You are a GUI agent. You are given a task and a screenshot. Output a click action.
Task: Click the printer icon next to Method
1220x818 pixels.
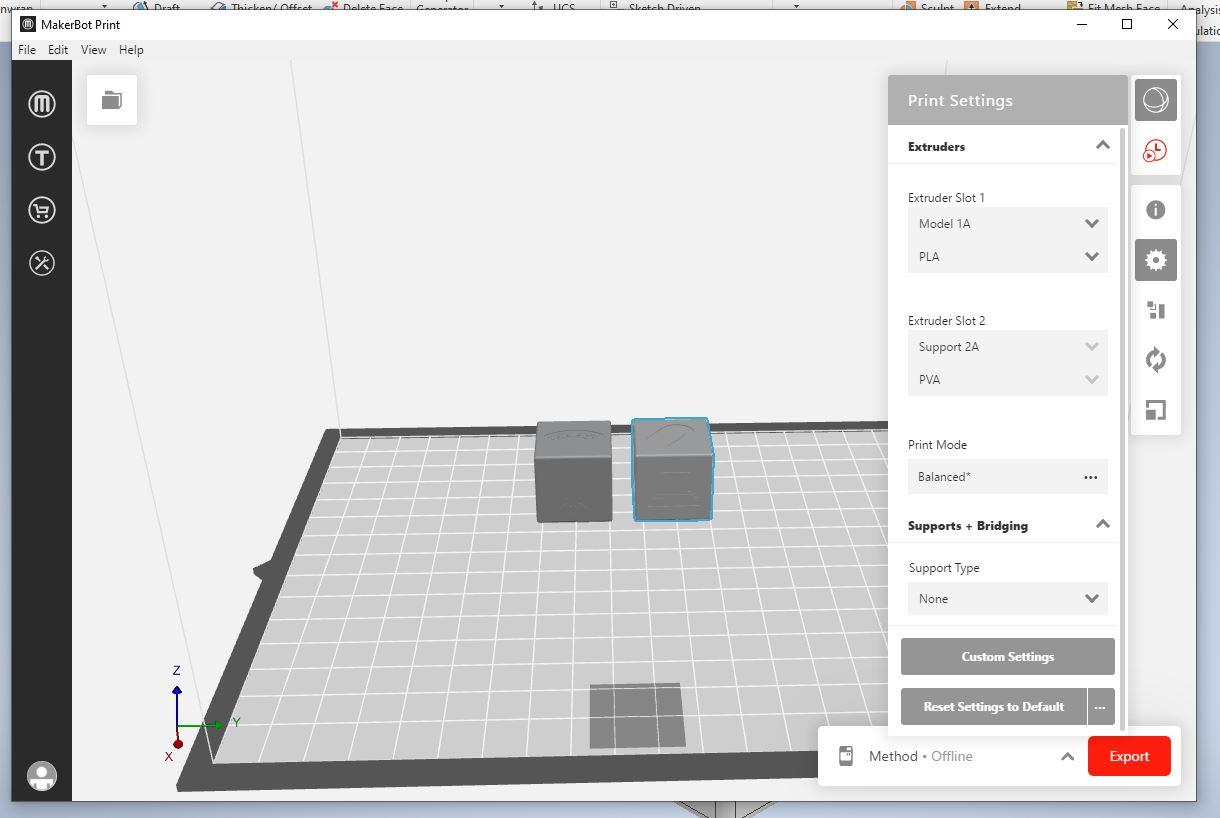point(846,756)
